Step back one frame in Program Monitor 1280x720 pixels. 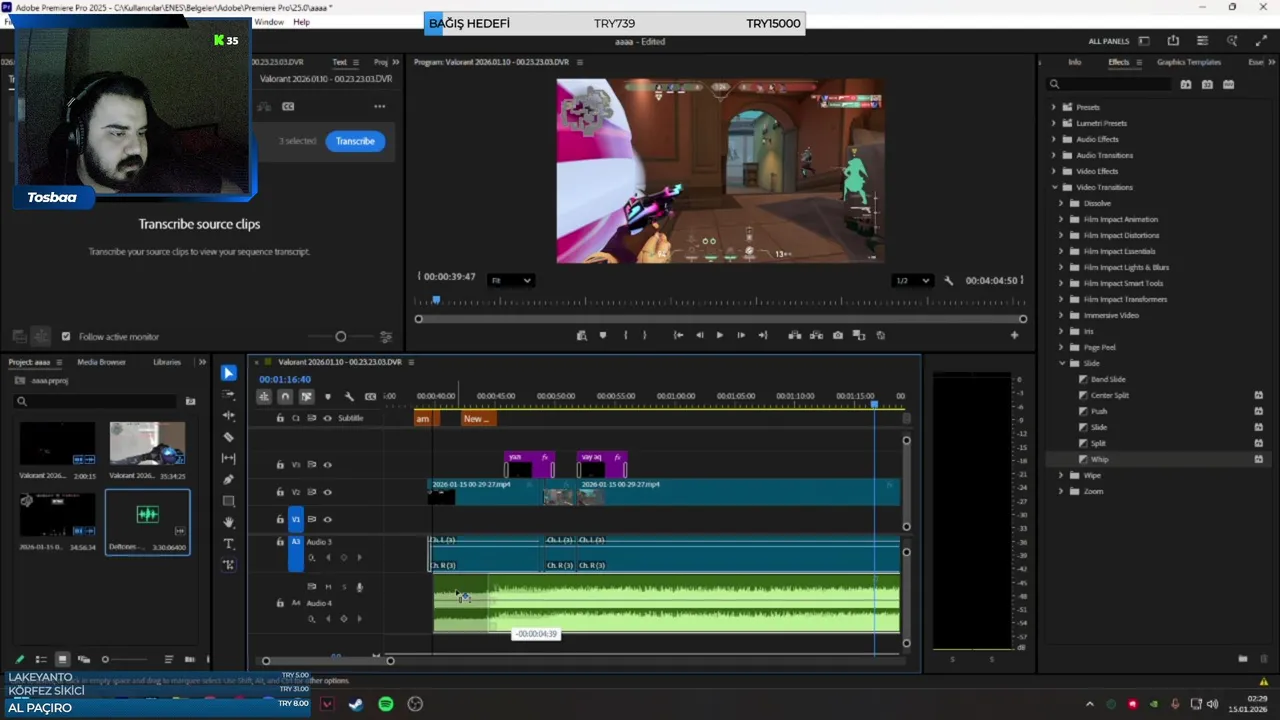tap(699, 335)
